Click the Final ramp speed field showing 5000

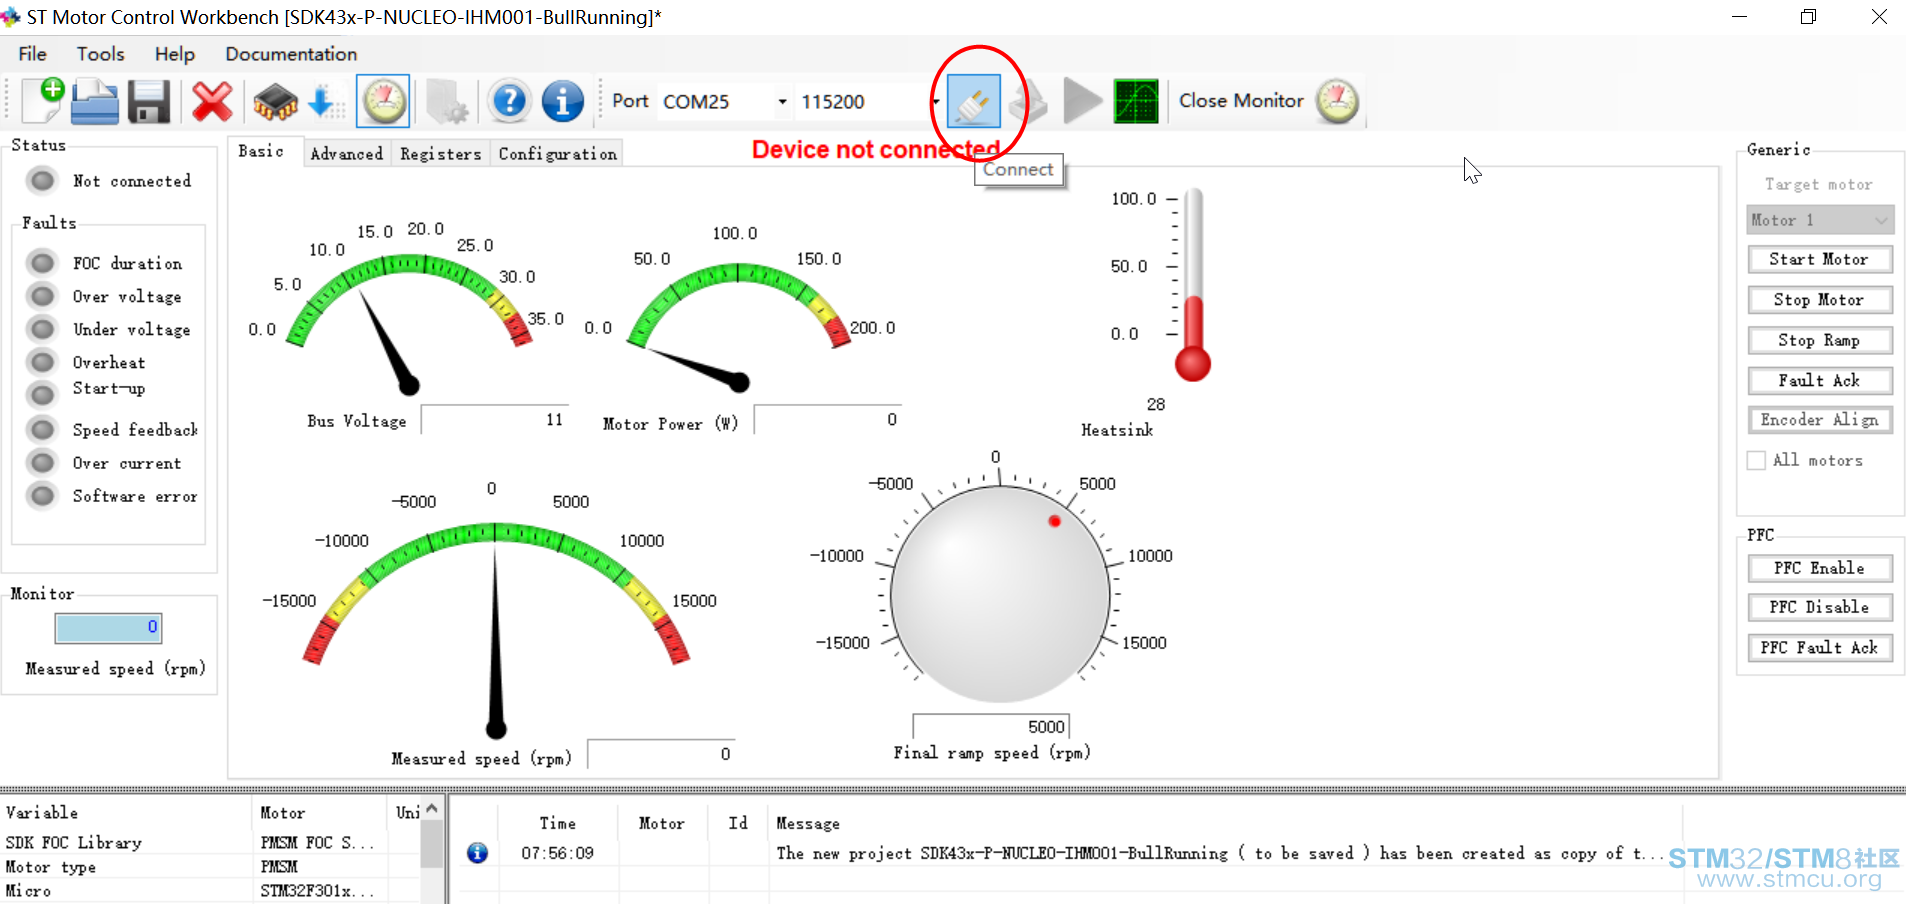[991, 727]
